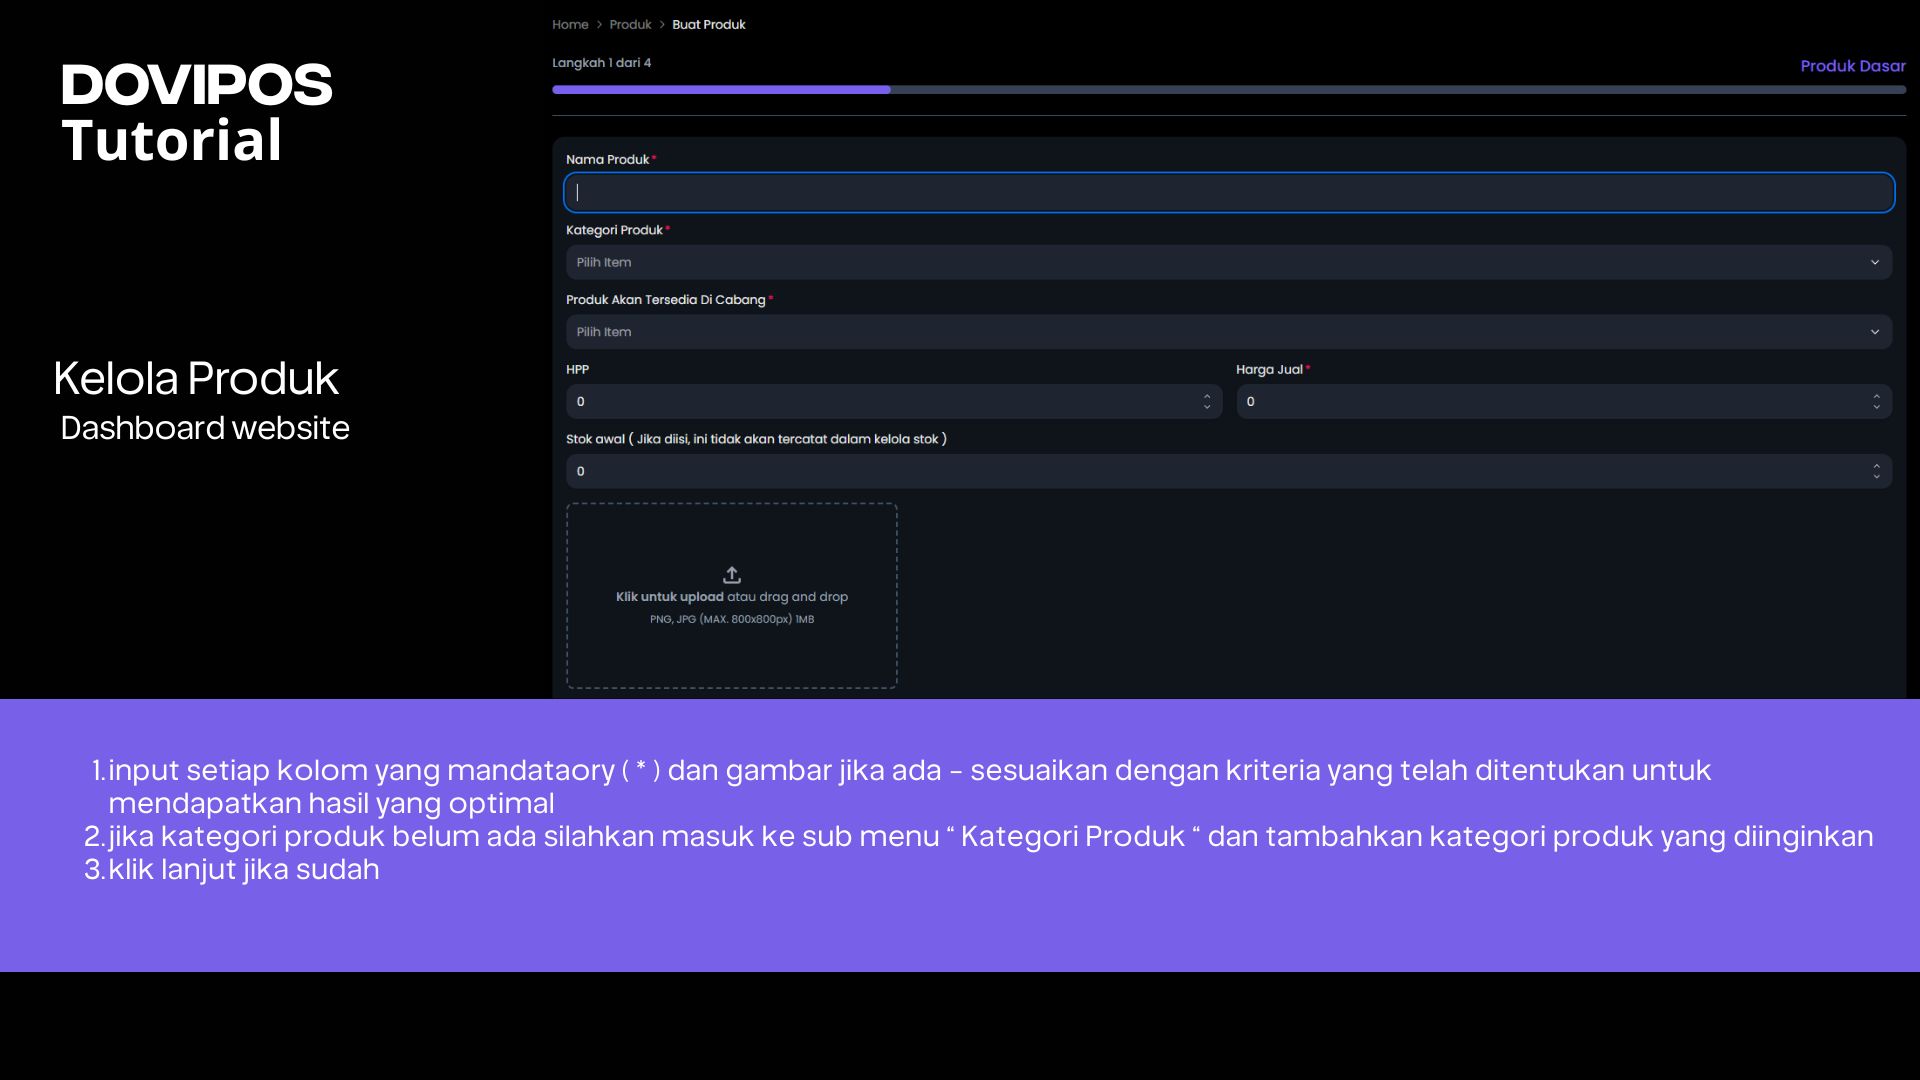1920x1080 pixels.
Task: Increase Harga Jual with up arrow
Action: pyautogui.click(x=1876, y=396)
